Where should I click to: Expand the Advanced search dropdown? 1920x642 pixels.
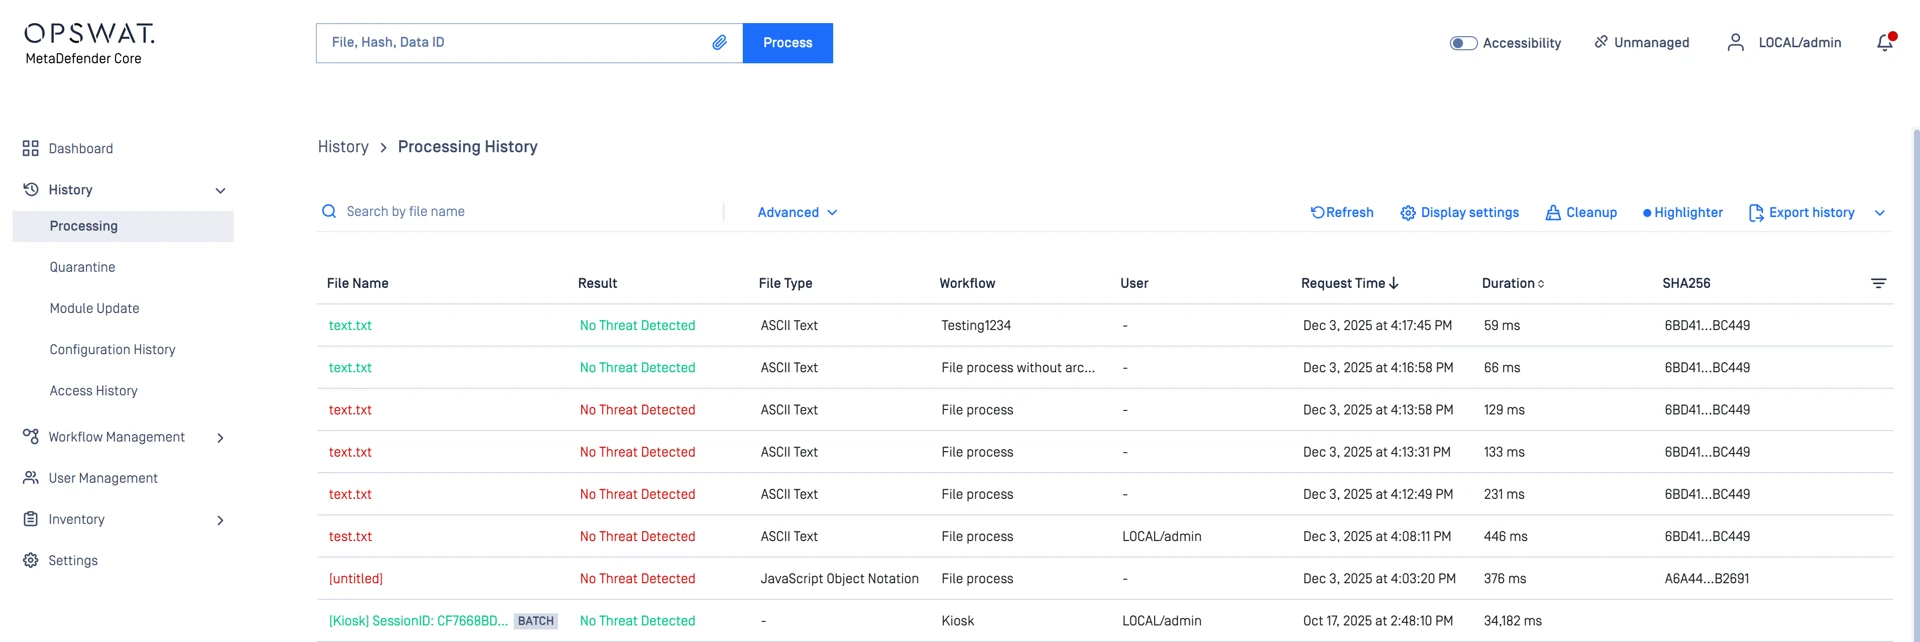(x=797, y=213)
